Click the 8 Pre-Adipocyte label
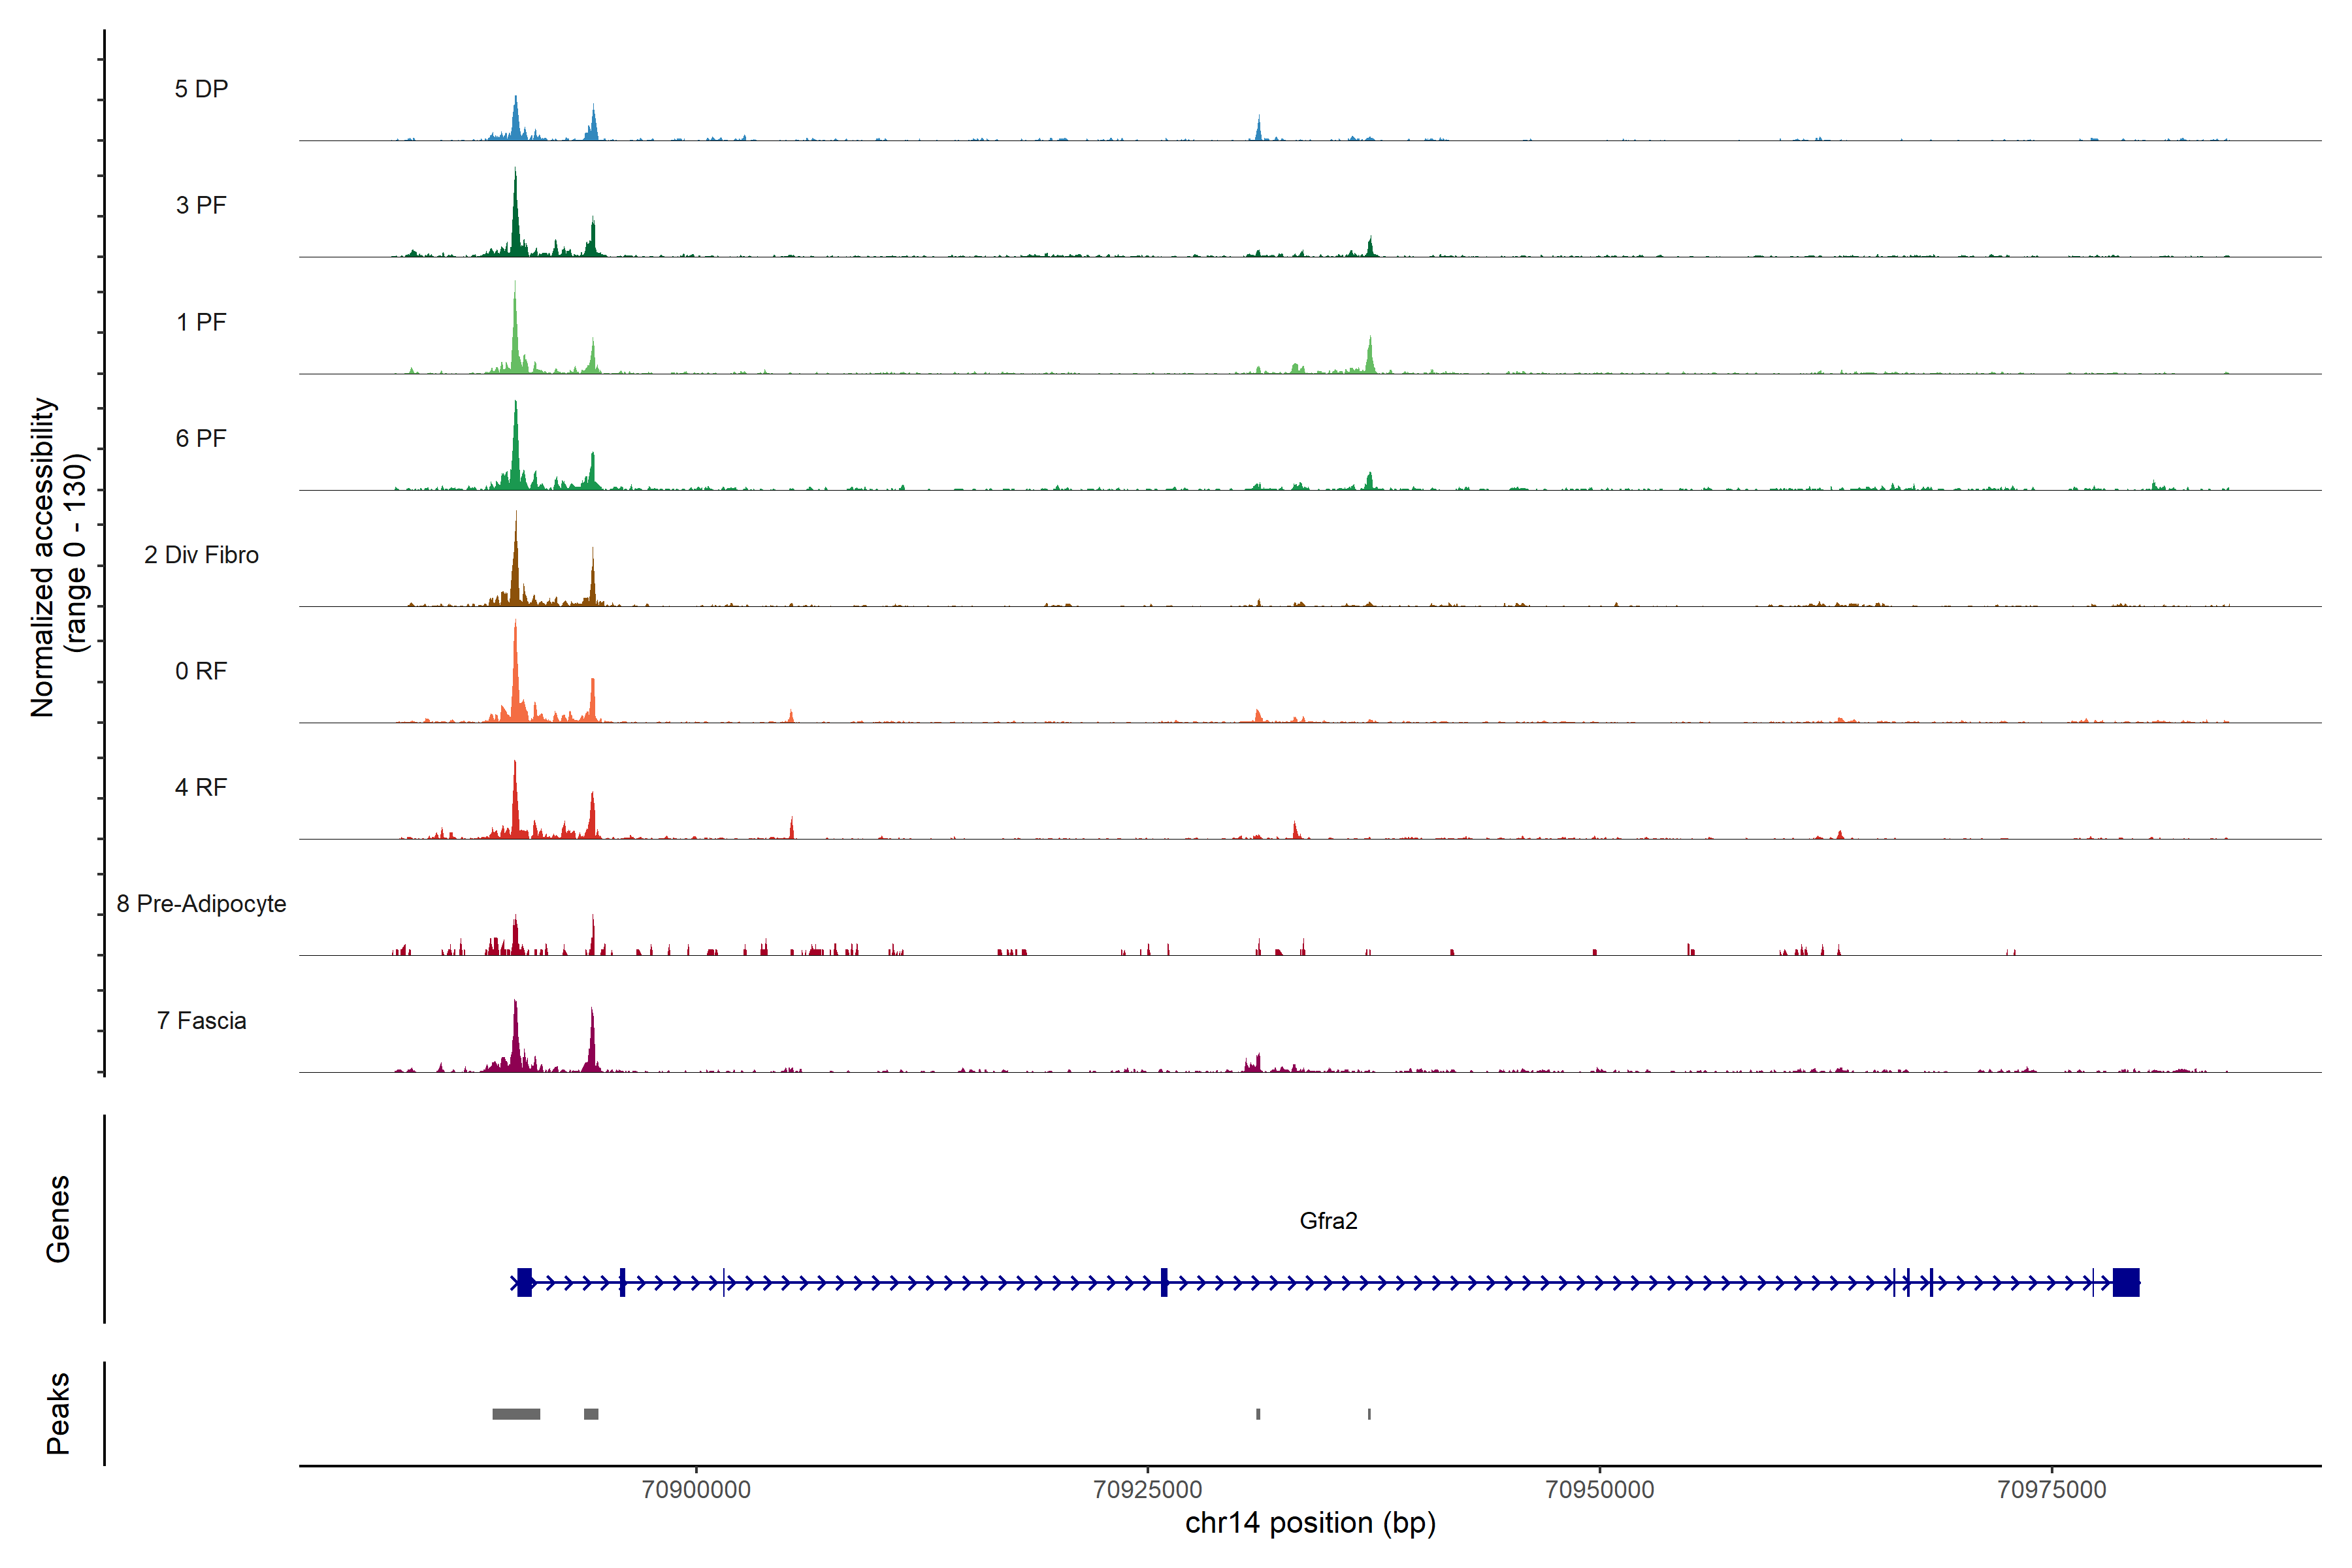 [x=201, y=904]
